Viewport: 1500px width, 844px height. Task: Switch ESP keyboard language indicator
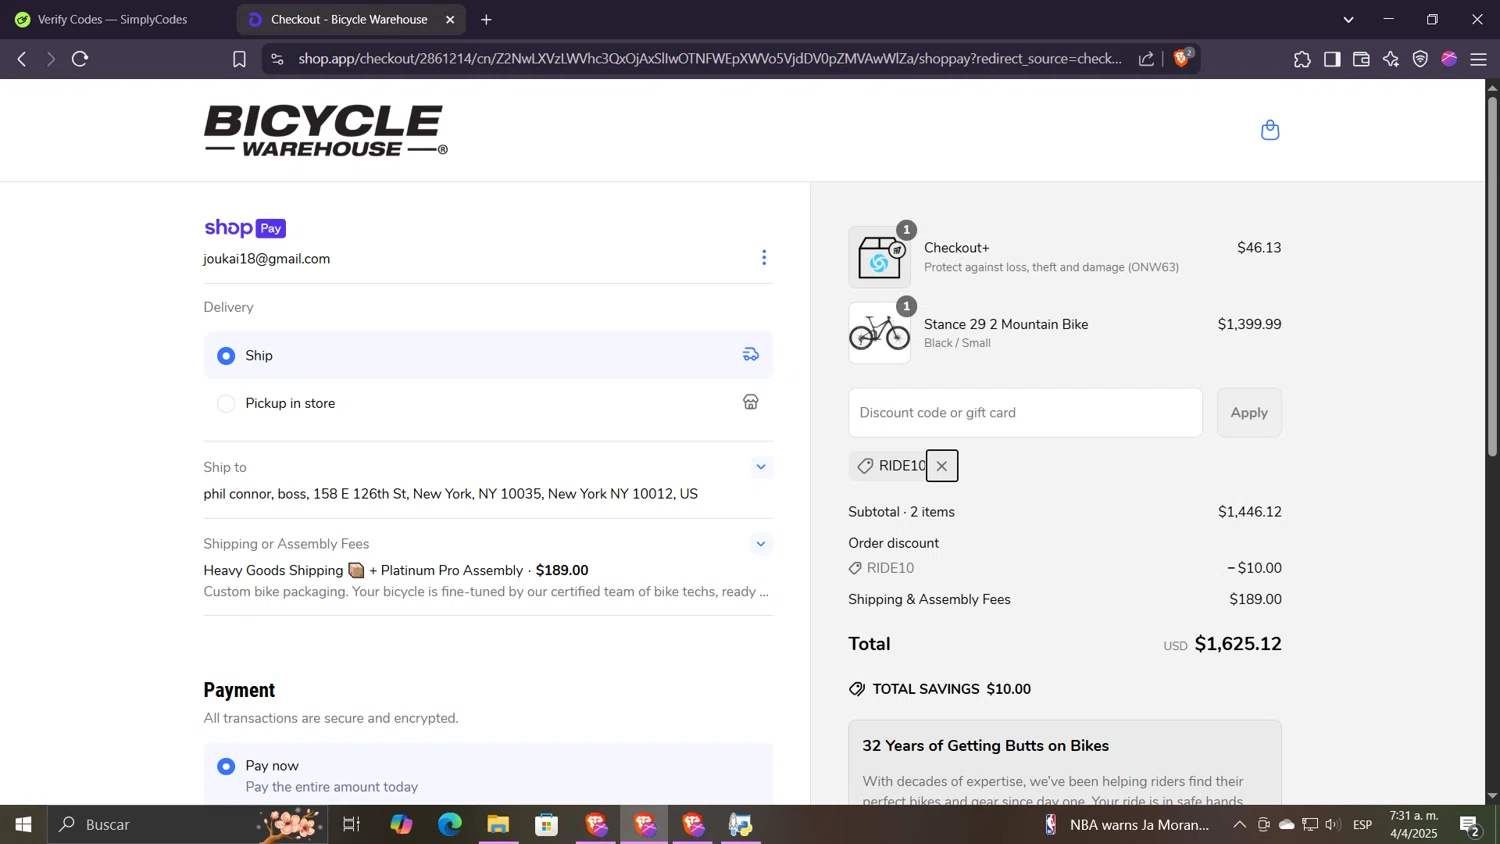(1363, 825)
